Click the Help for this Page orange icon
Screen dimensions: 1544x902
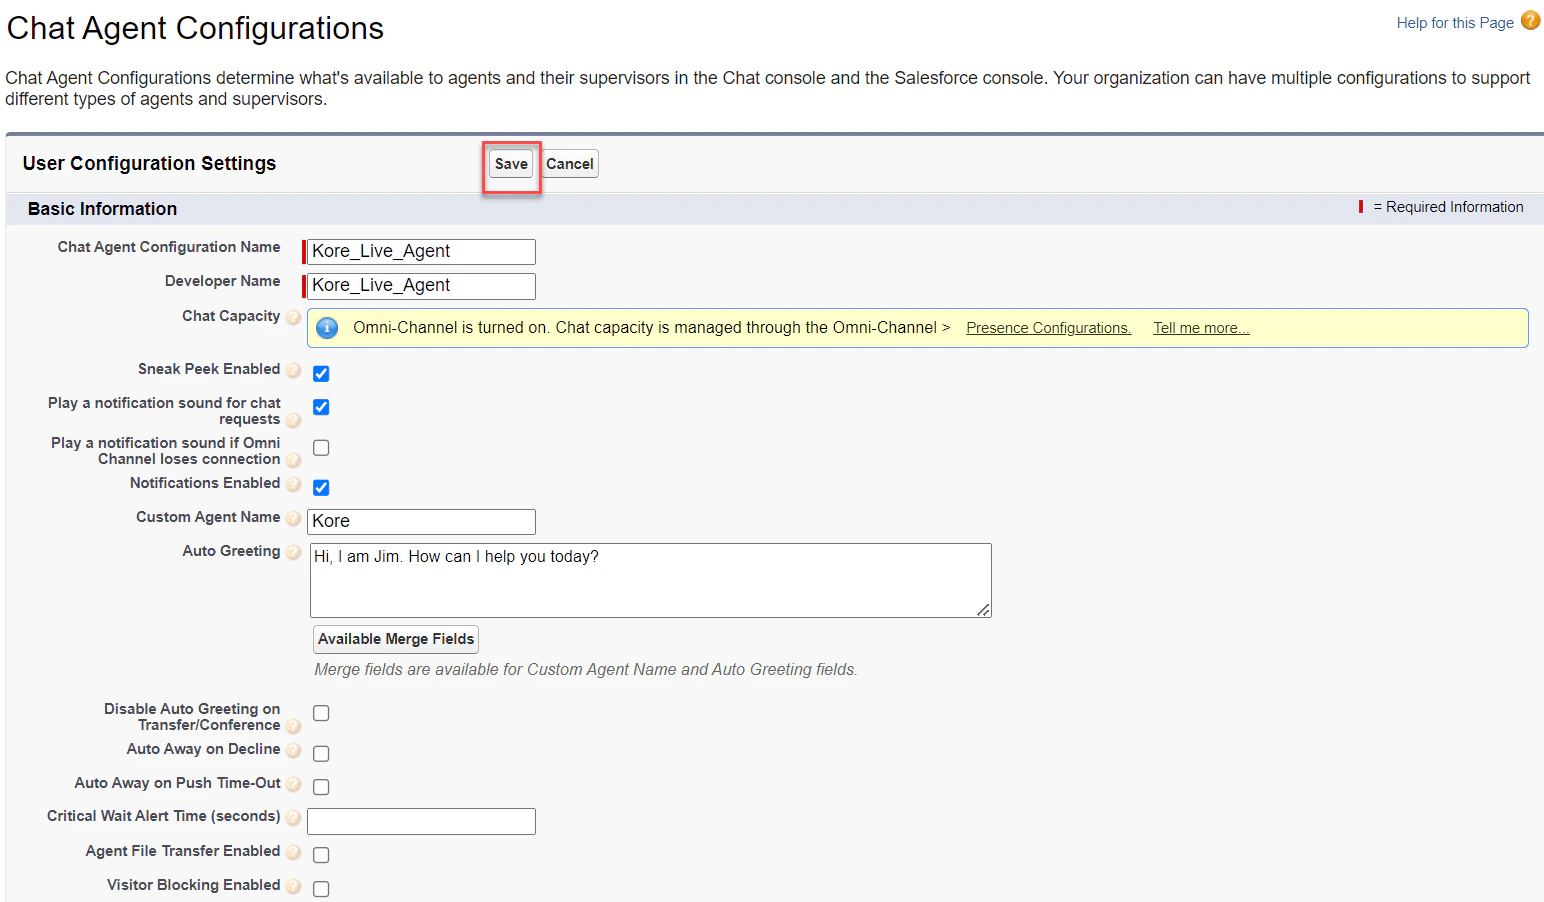pyautogui.click(x=1530, y=20)
